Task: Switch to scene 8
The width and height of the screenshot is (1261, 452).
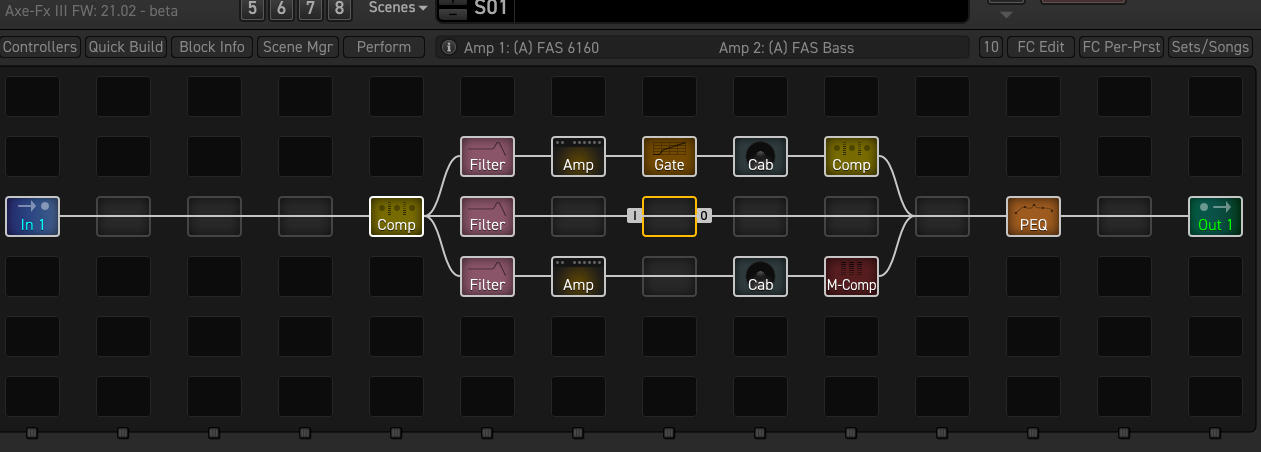Action: 341,9
